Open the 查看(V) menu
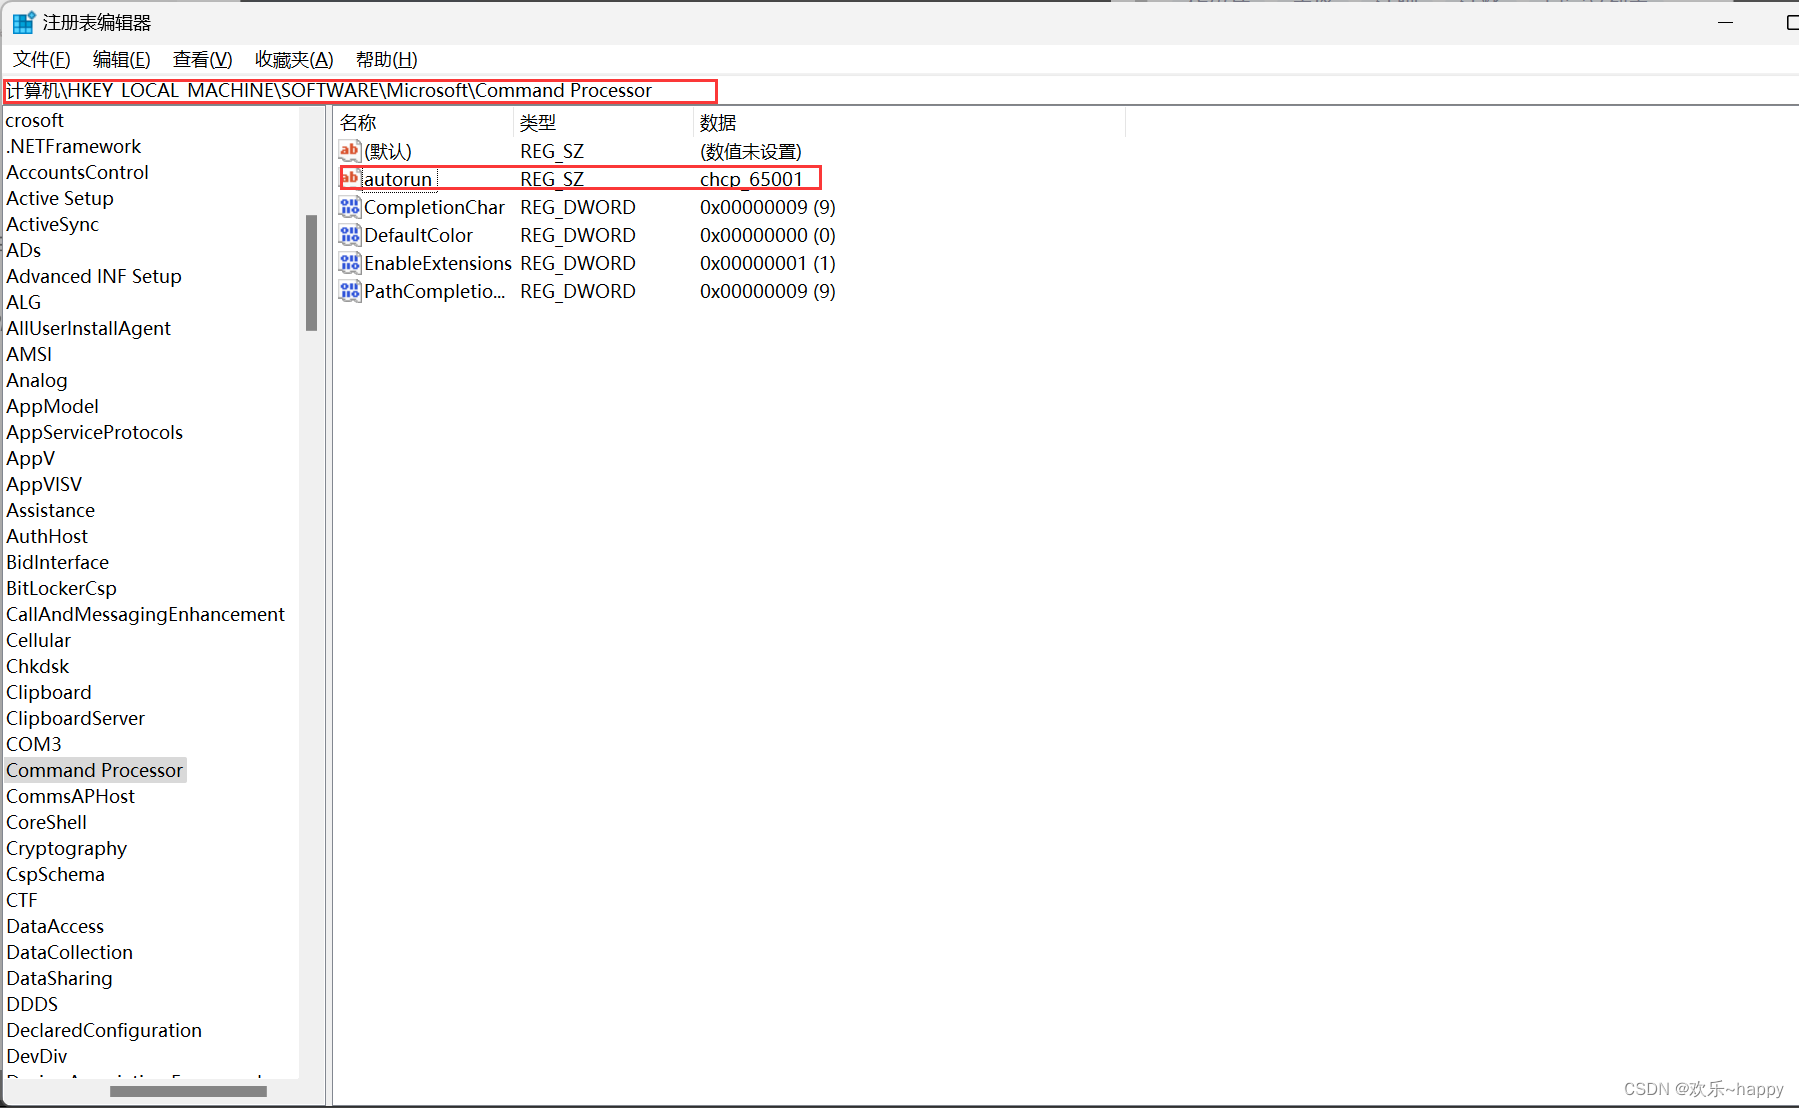1799x1108 pixels. [x=202, y=59]
